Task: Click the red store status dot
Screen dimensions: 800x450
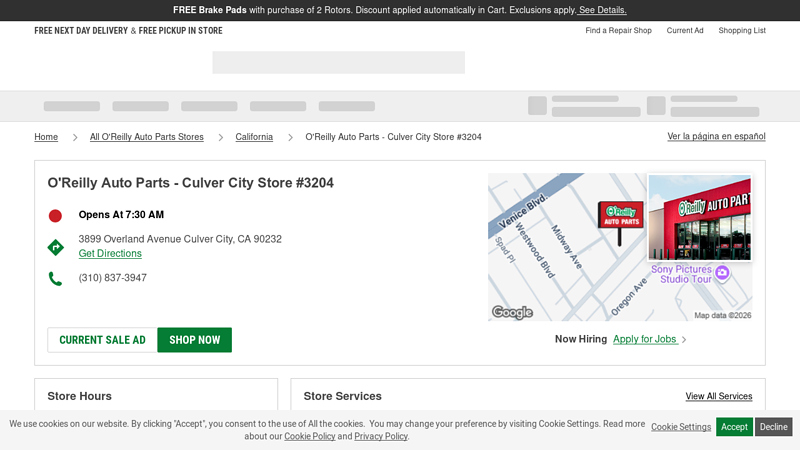Action: (x=55, y=215)
